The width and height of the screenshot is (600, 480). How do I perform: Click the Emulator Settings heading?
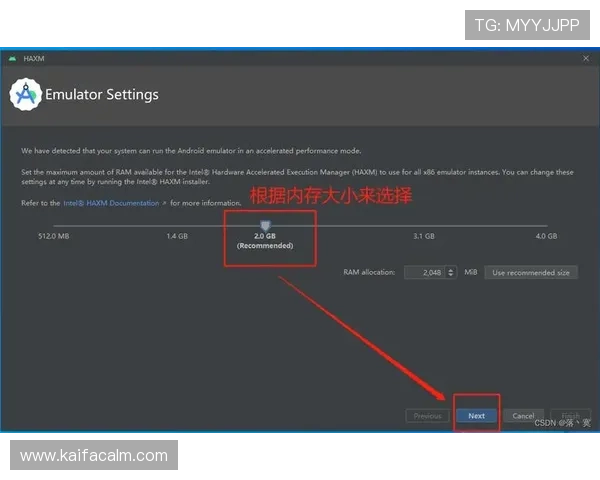(102, 95)
